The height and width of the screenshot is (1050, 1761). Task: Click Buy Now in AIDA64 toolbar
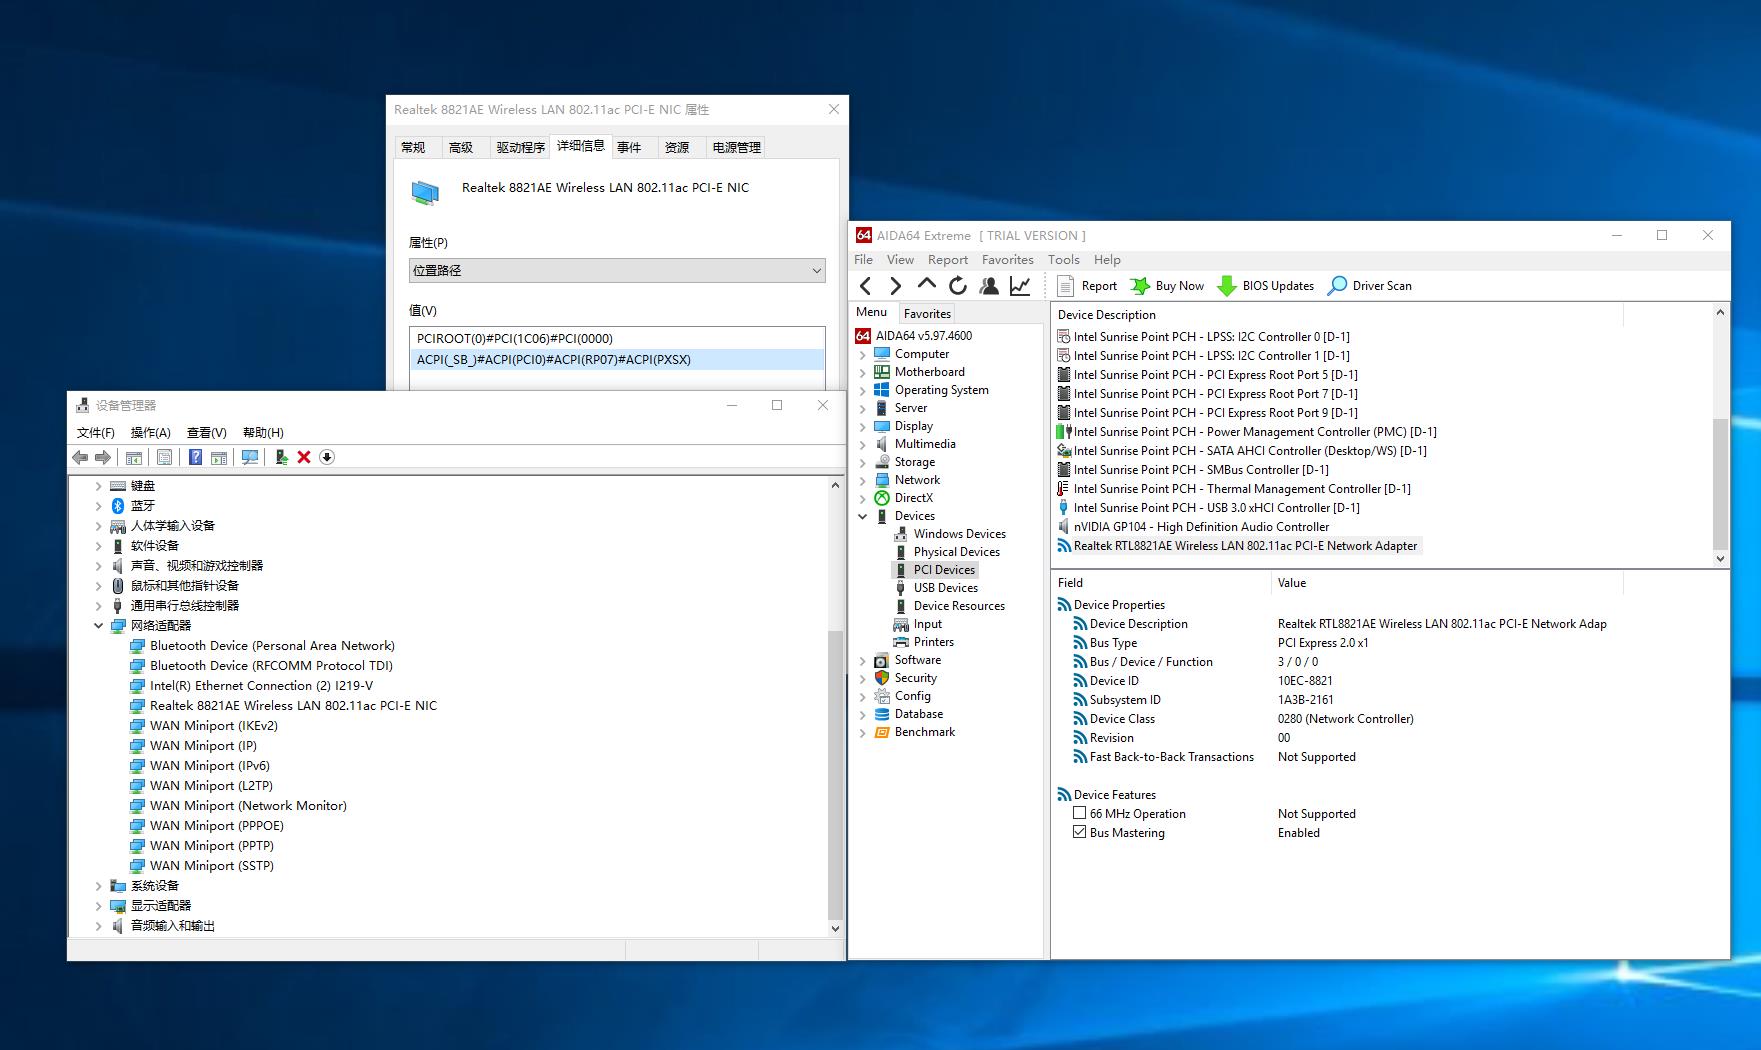pos(1167,286)
